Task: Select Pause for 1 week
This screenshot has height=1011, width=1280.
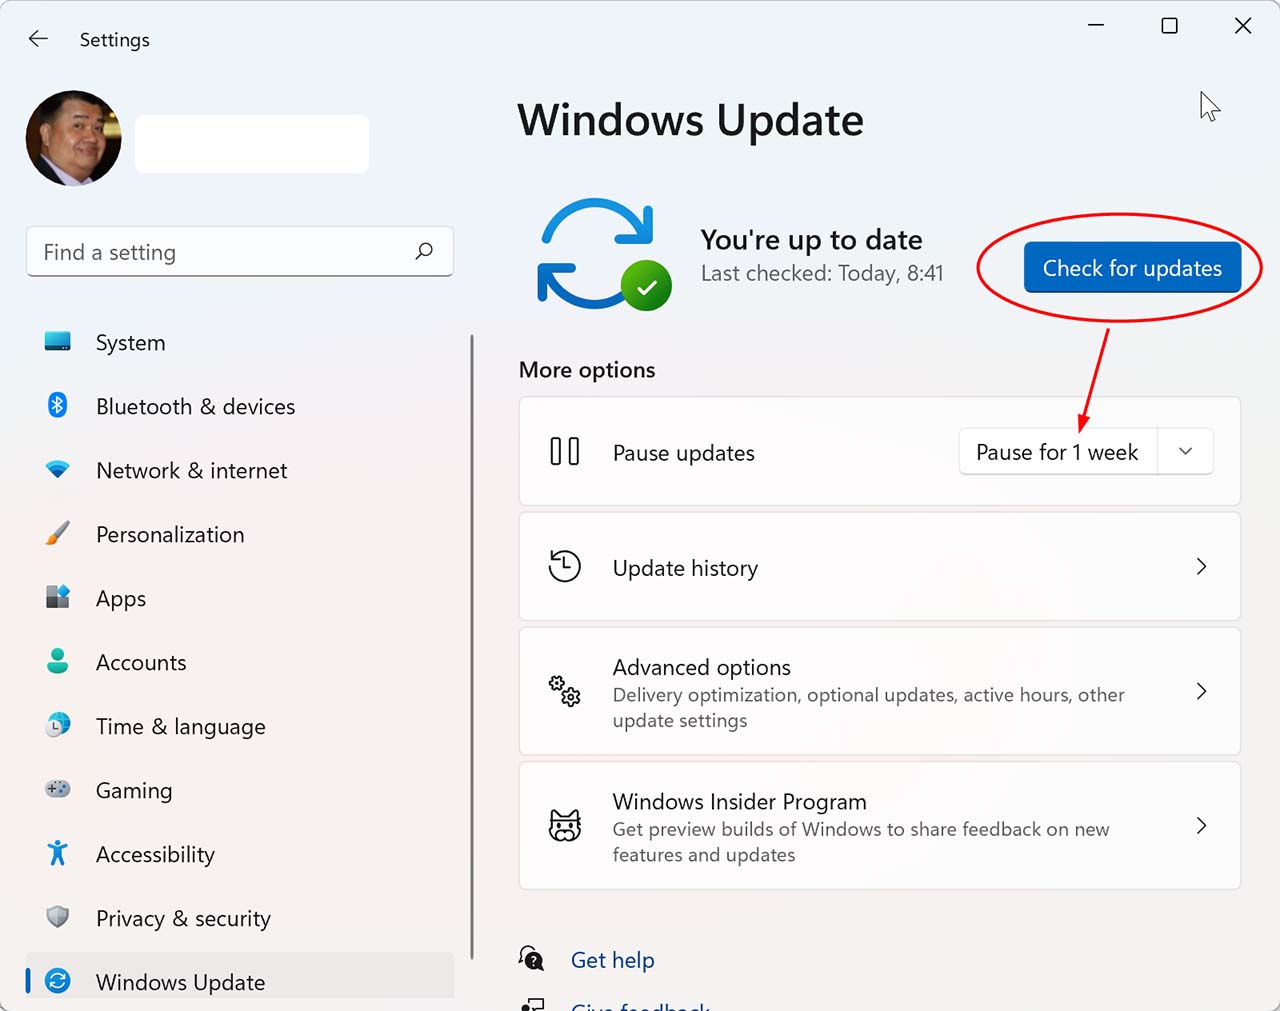Action: point(1057,451)
